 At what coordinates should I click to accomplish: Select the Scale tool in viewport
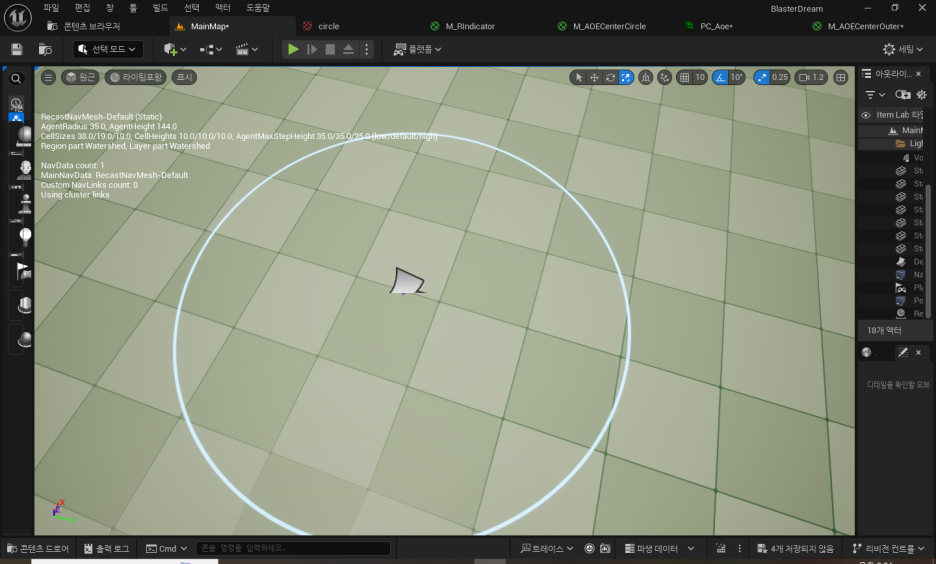(x=626, y=77)
